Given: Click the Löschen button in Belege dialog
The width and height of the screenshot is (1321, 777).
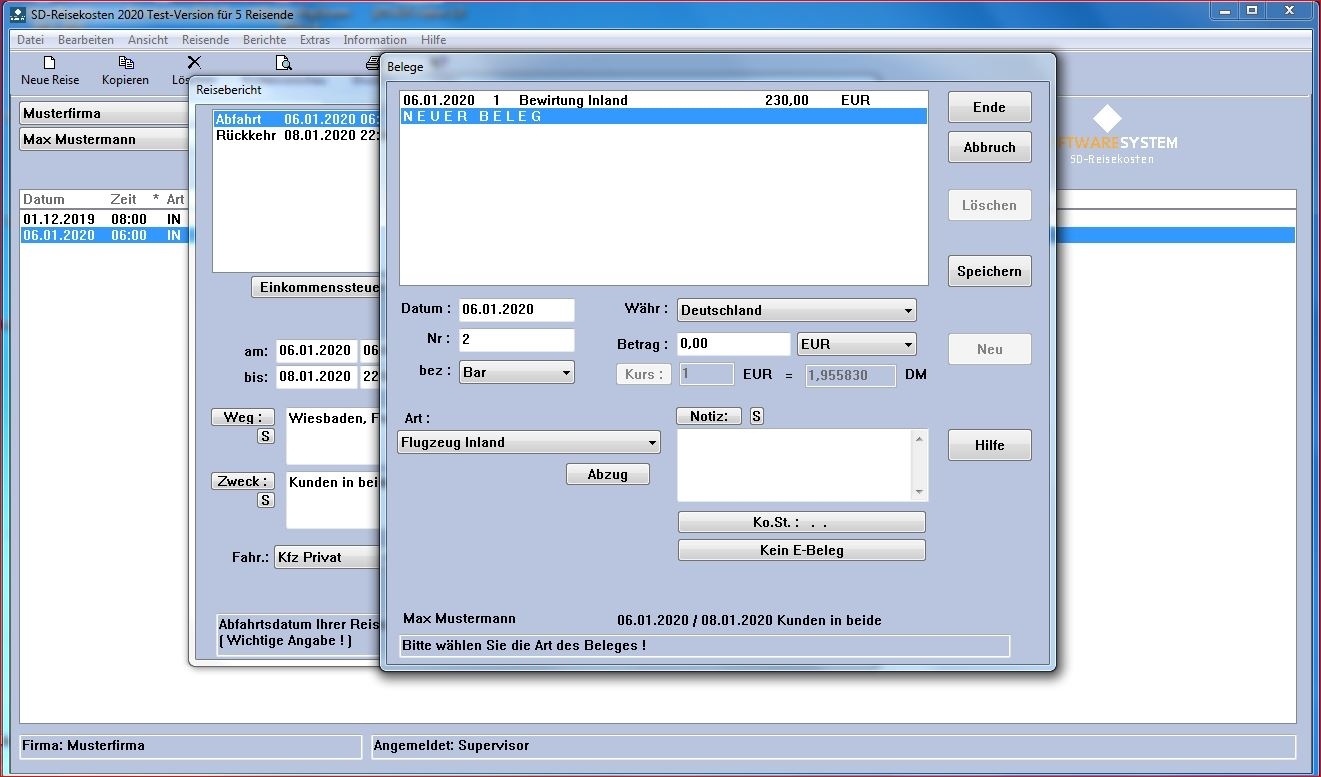Looking at the screenshot, I should point(989,205).
